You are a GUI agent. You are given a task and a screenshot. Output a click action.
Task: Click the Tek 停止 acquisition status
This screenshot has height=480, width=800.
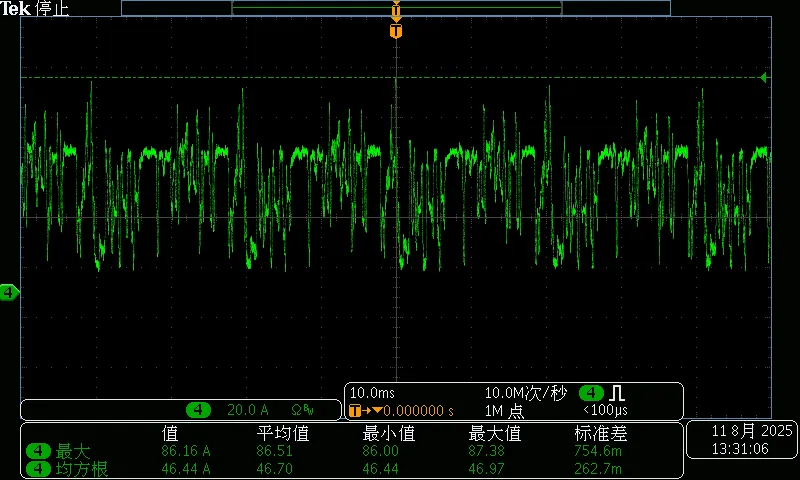pos(35,8)
